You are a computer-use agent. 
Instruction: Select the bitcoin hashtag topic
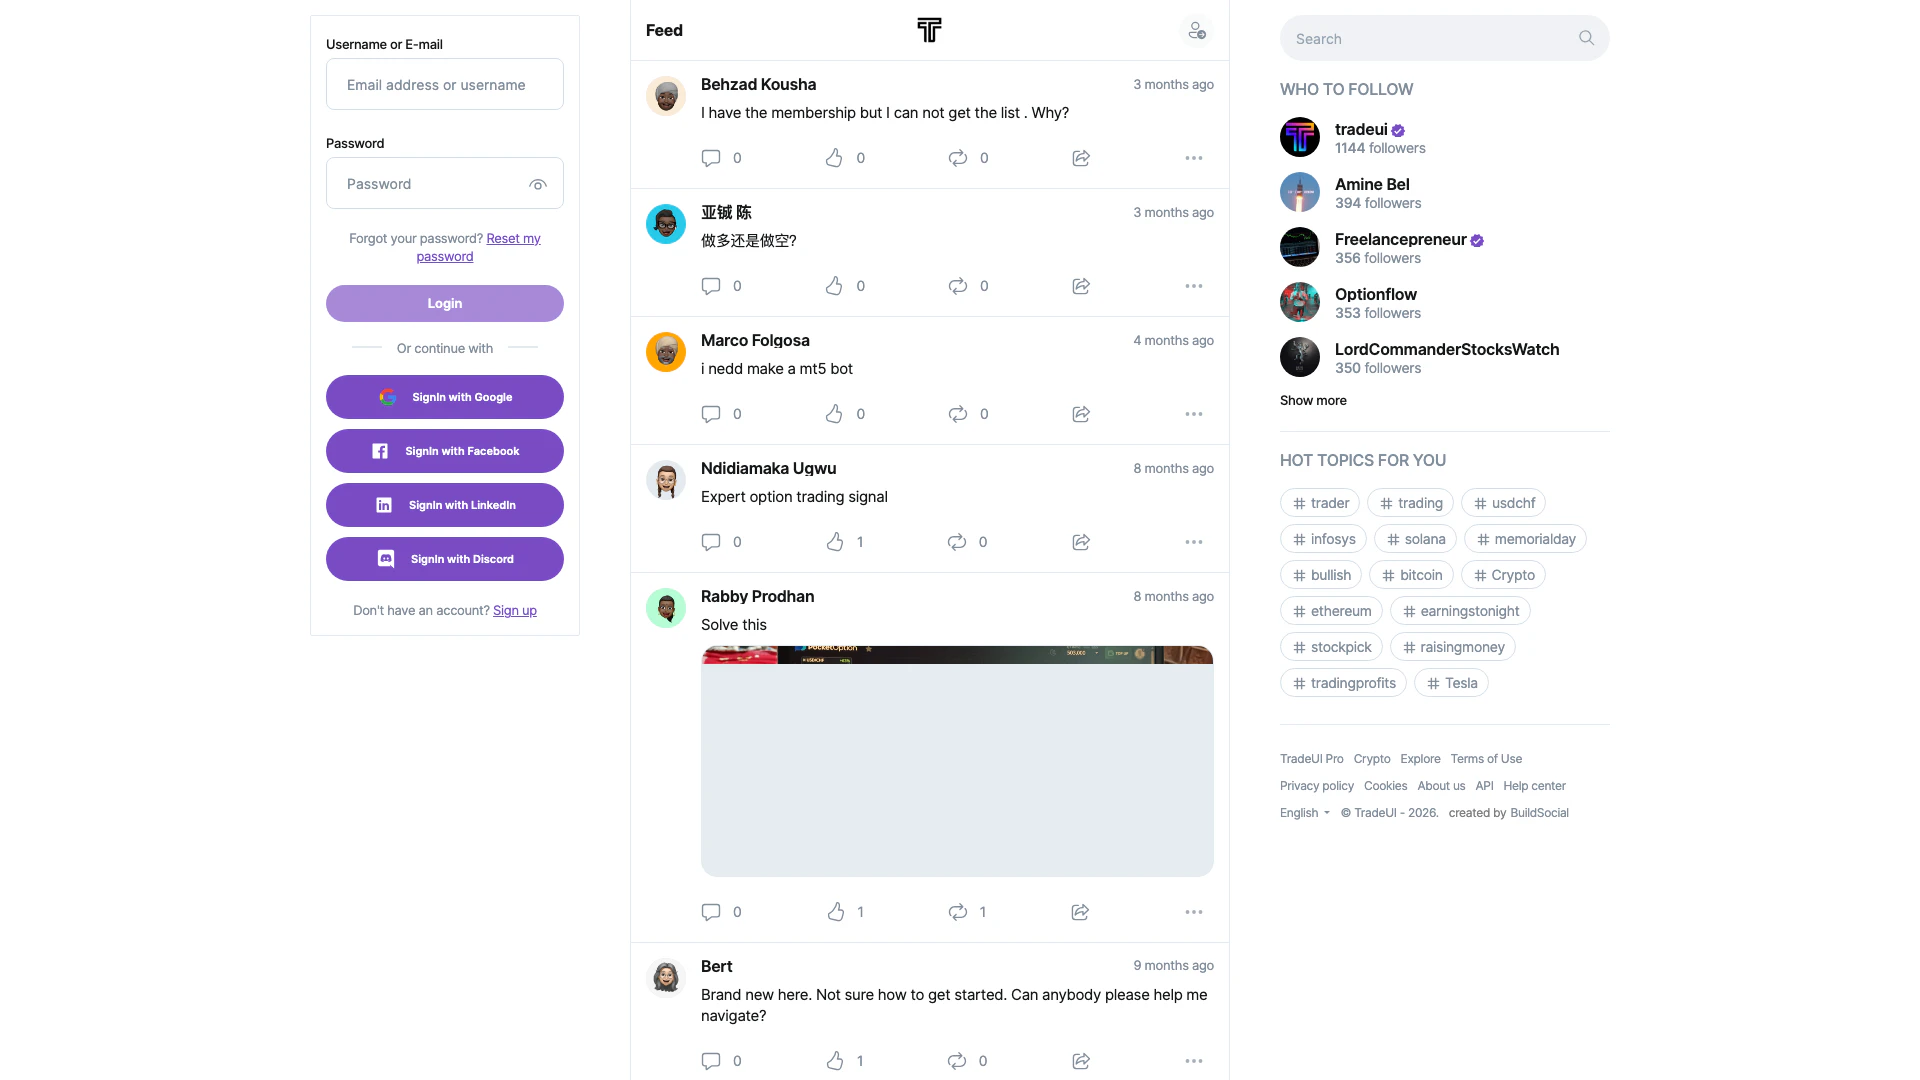1411,575
